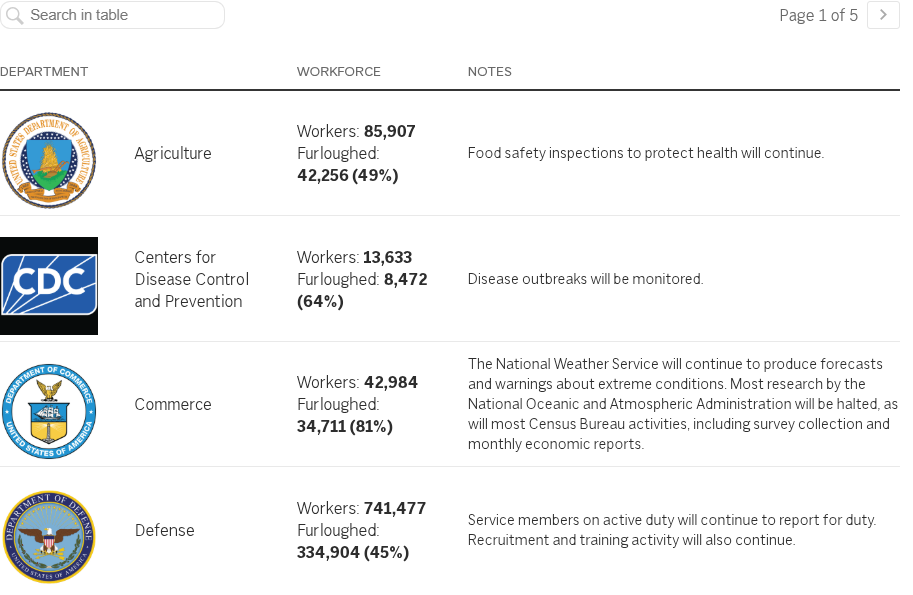
Task: Click the CDC logo
Action: click(x=49, y=285)
